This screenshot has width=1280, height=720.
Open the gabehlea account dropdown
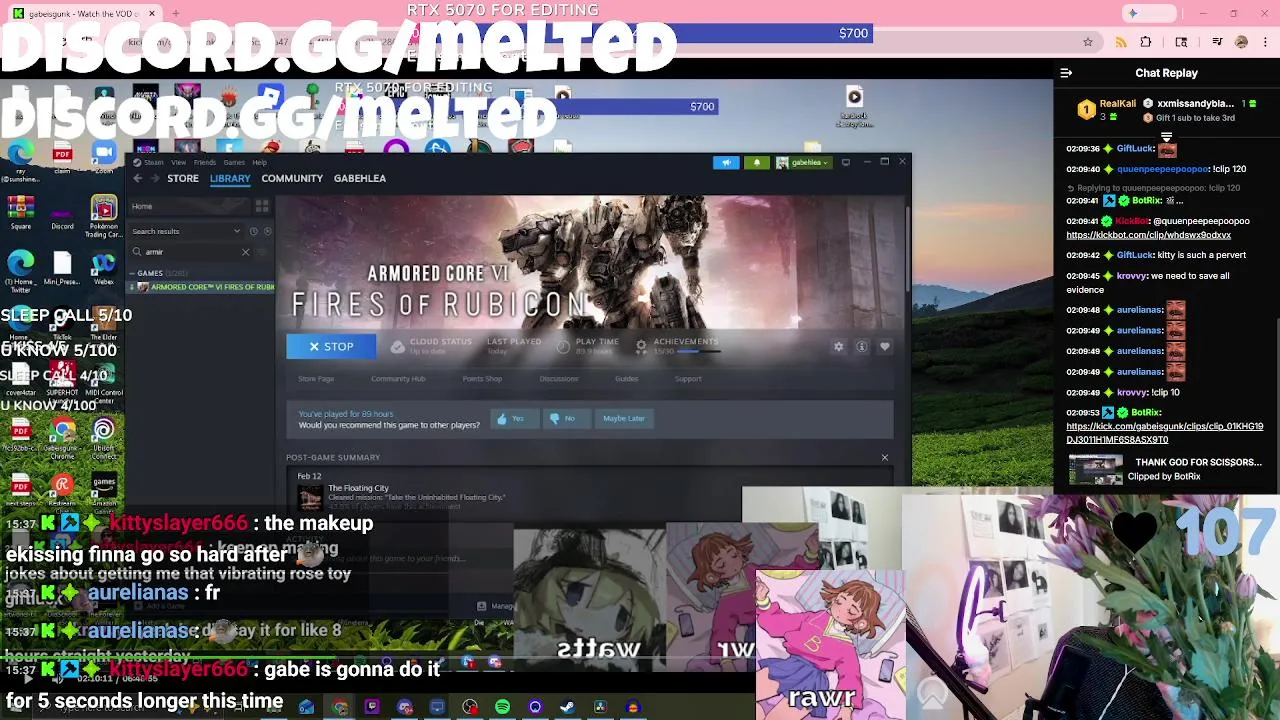point(804,162)
